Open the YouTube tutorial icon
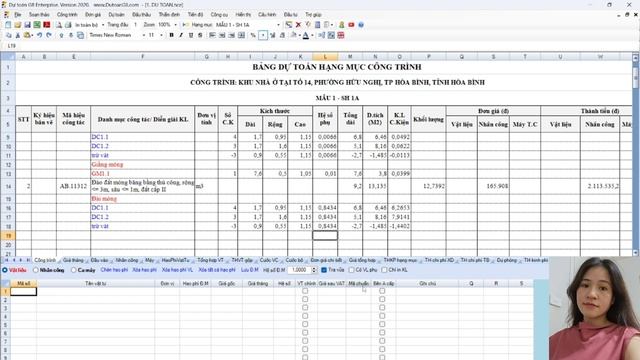This screenshot has height=360, width=640. point(351,25)
